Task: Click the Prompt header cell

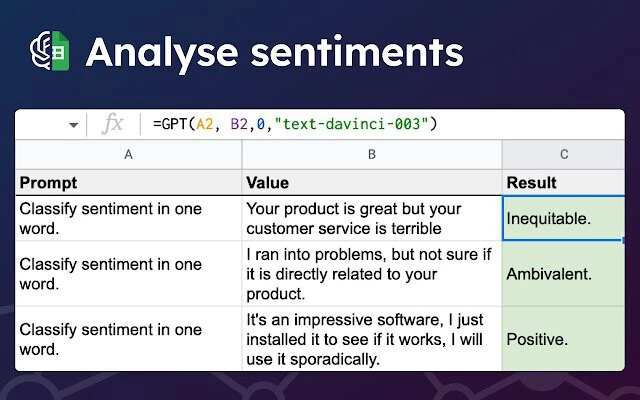Action: [128, 183]
